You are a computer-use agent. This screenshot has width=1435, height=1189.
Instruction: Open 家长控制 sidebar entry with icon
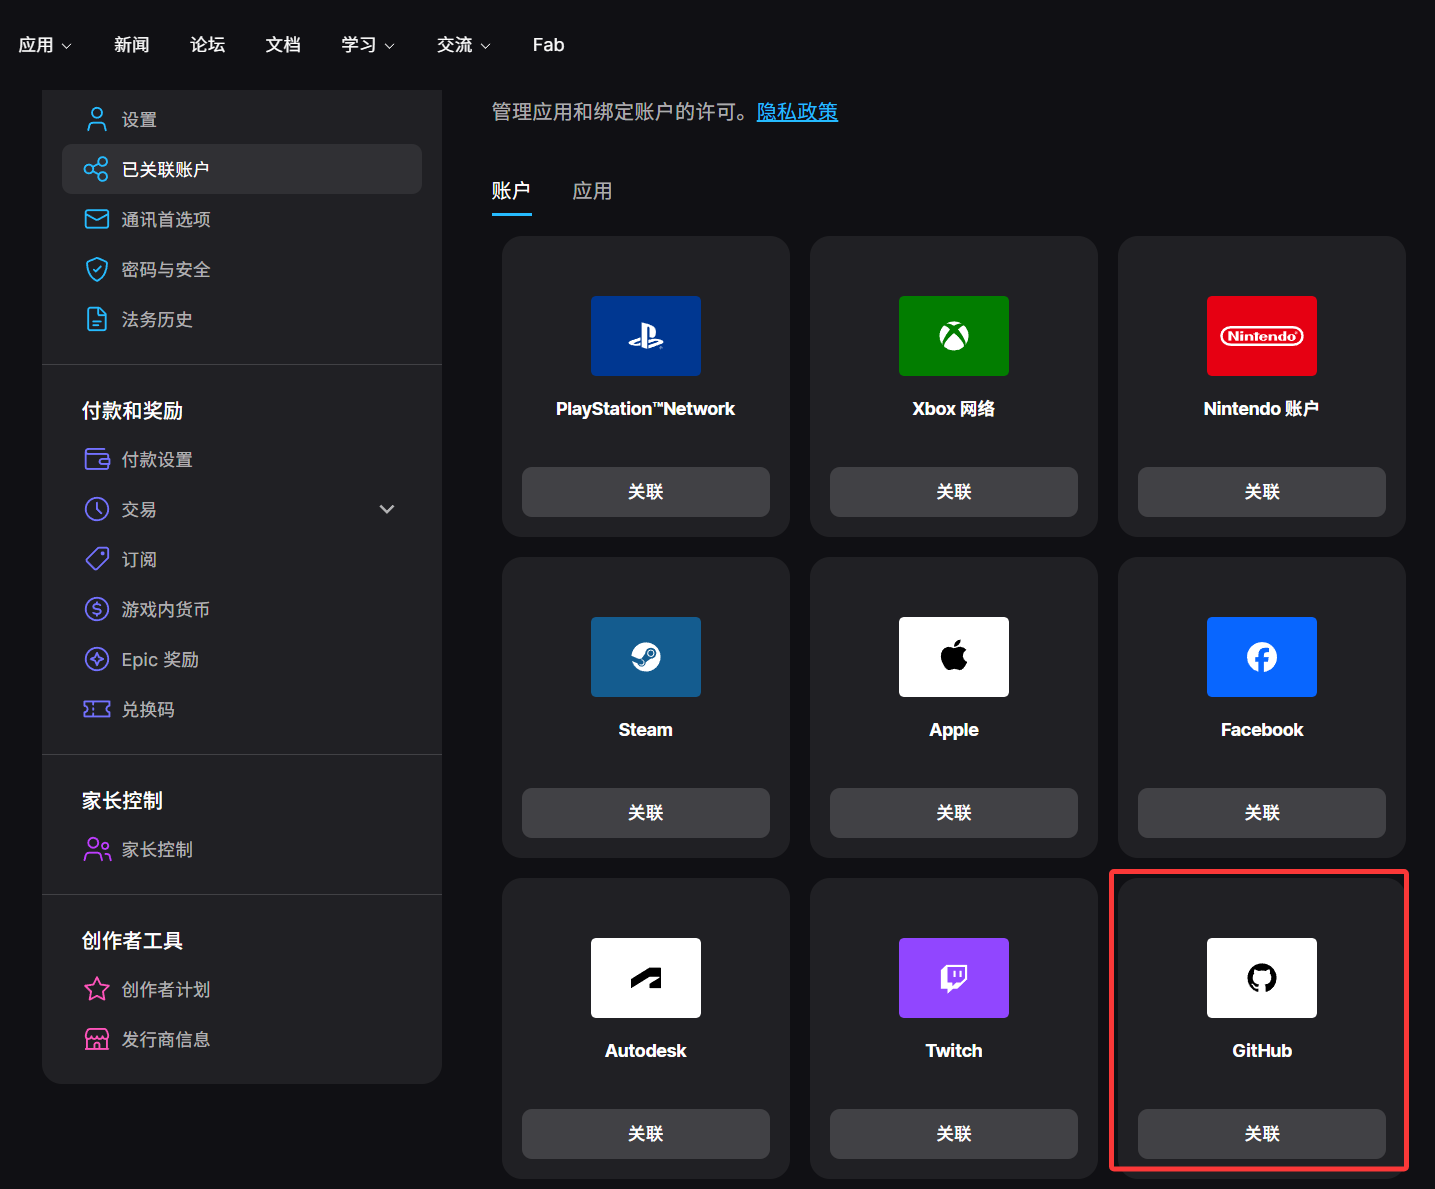click(x=242, y=849)
